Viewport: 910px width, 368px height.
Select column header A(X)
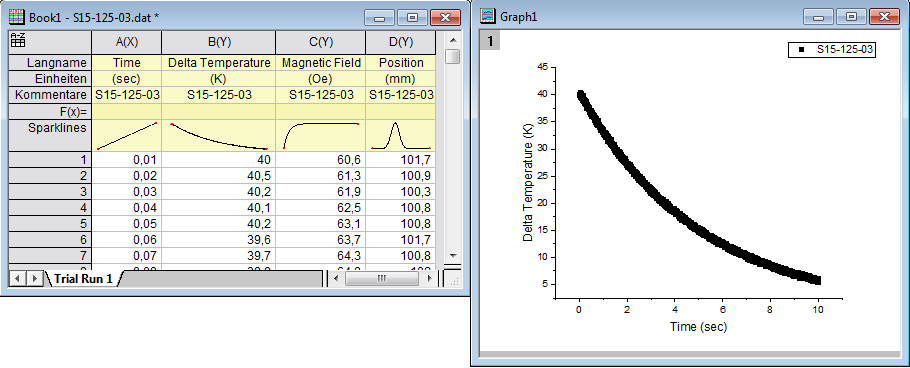tap(127, 42)
